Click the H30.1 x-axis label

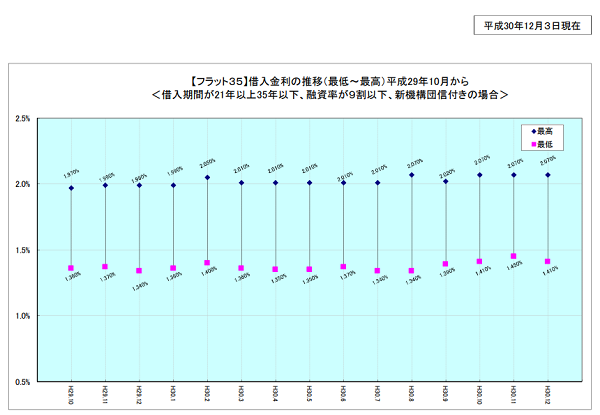point(173,394)
